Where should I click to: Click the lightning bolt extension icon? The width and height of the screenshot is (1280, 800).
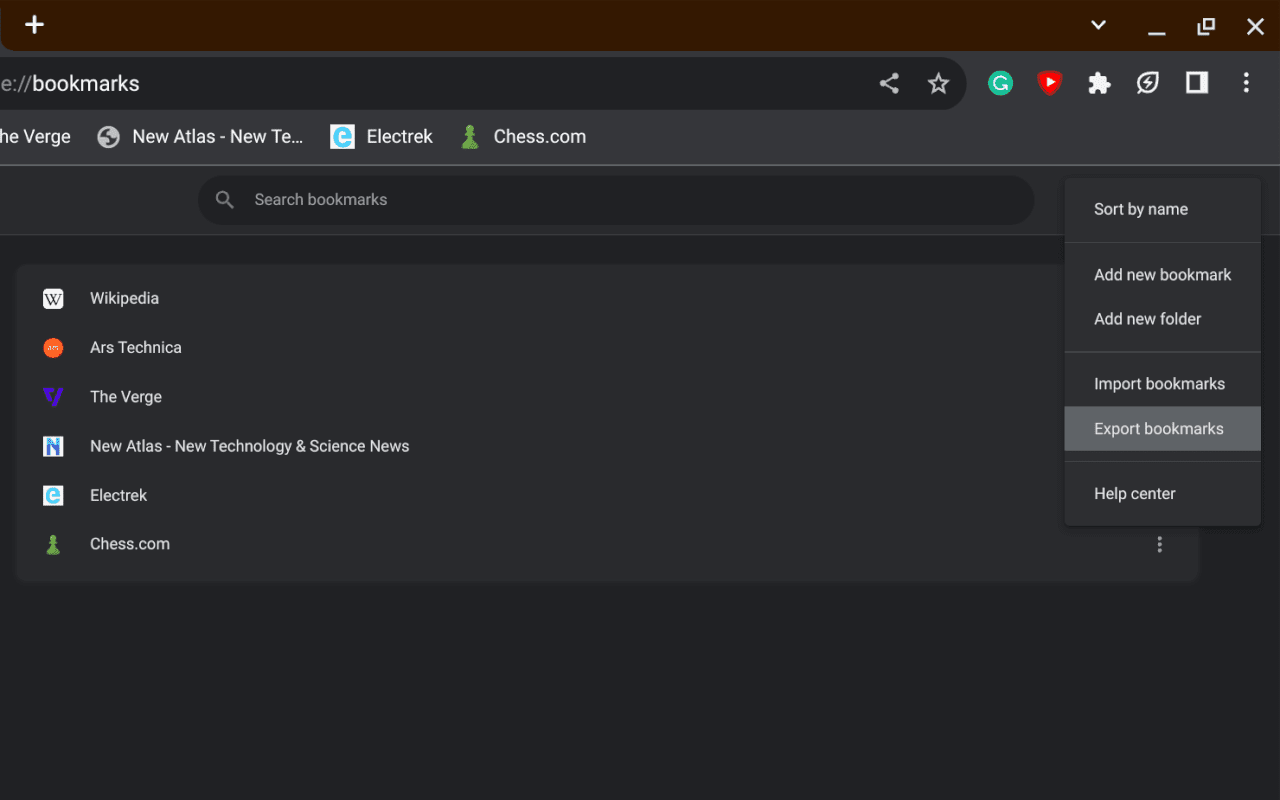tap(1148, 83)
